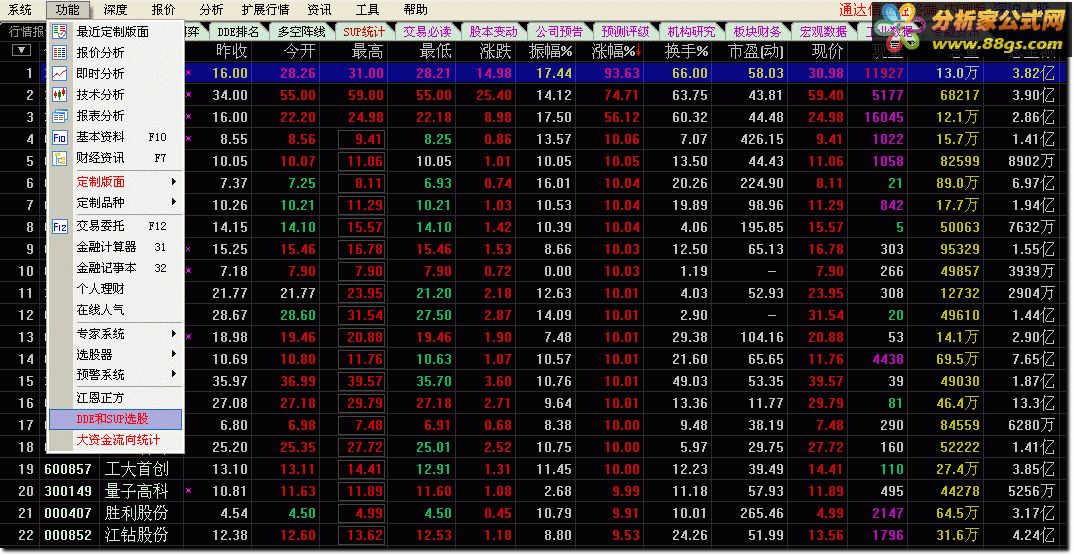Sort by the 涨幅% column header
Image resolution: width=1074 pixels, height=555 pixels.
pyautogui.click(x=616, y=51)
